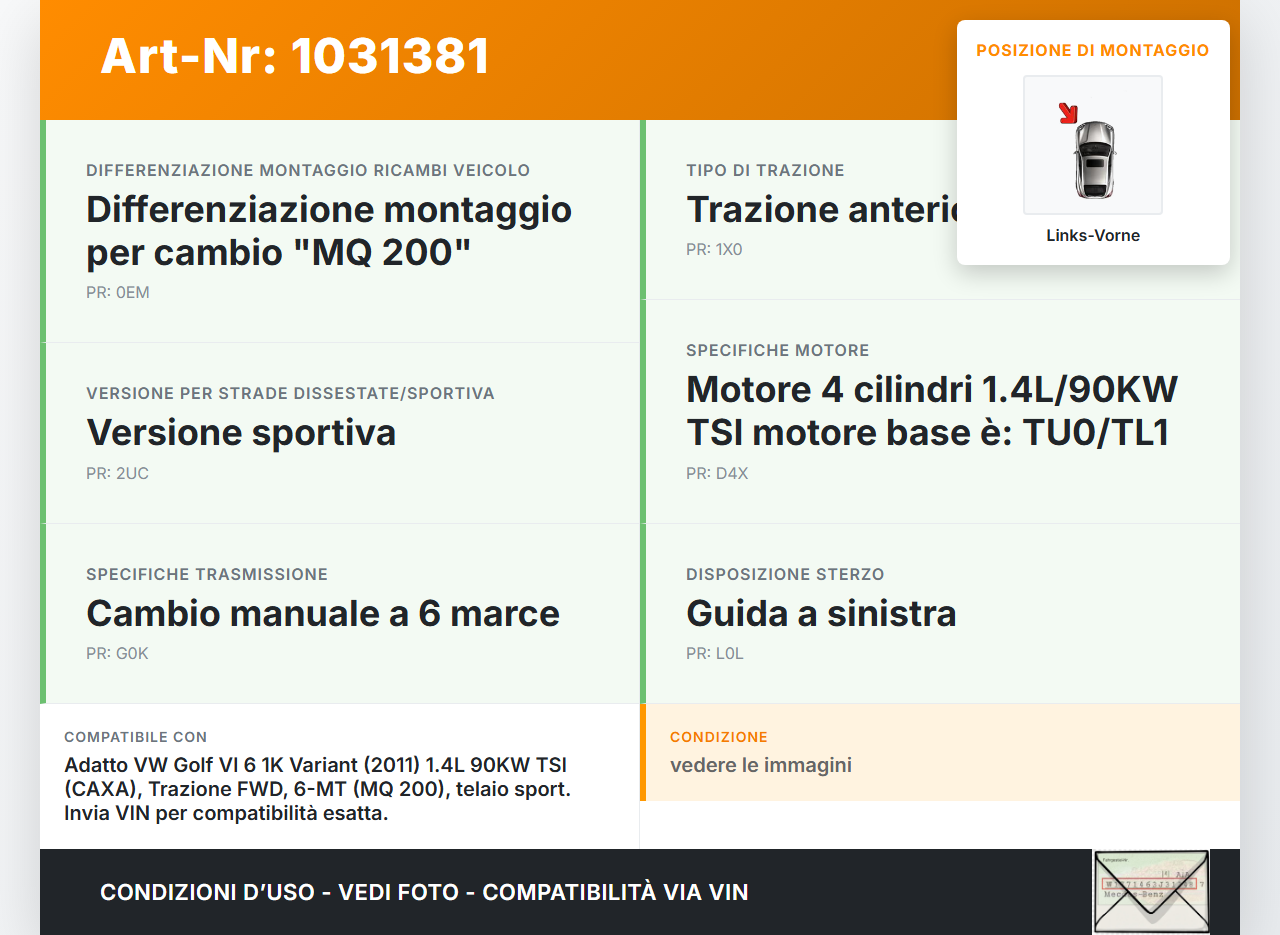Click the "SPECIFICHE MOTORE" label
1280x935 pixels.
click(778, 351)
